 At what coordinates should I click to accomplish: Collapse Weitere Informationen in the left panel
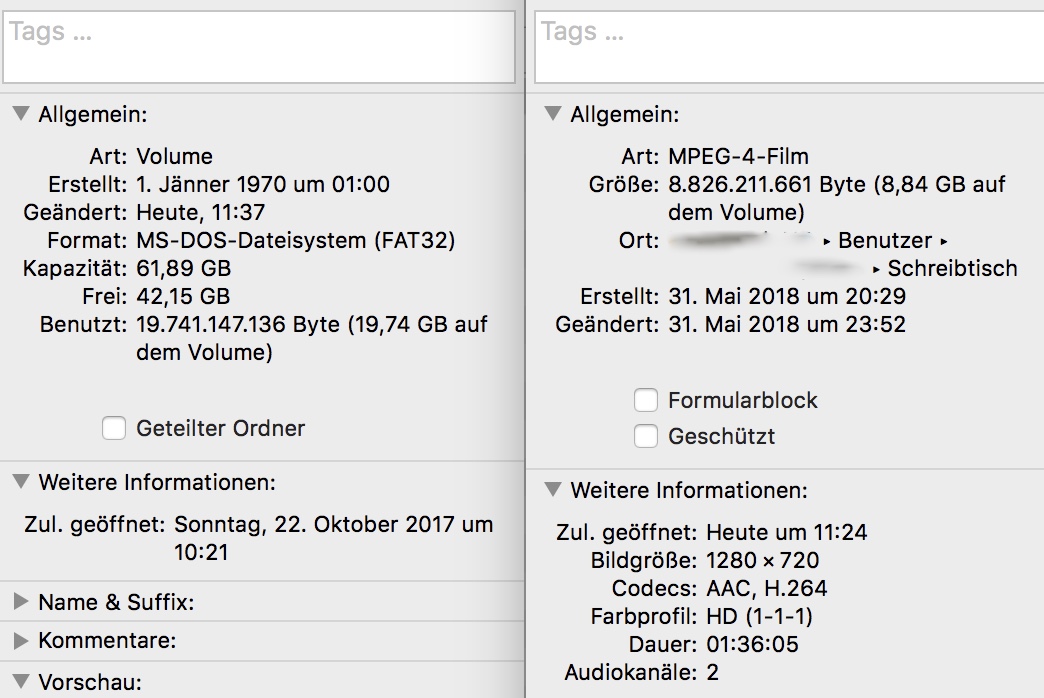tap(20, 482)
